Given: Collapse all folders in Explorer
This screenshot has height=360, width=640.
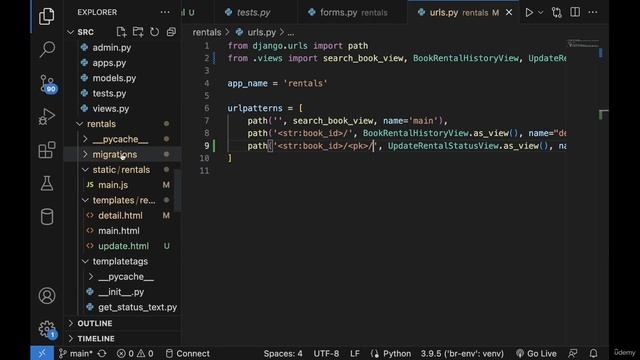Looking at the screenshot, I should 171,32.
